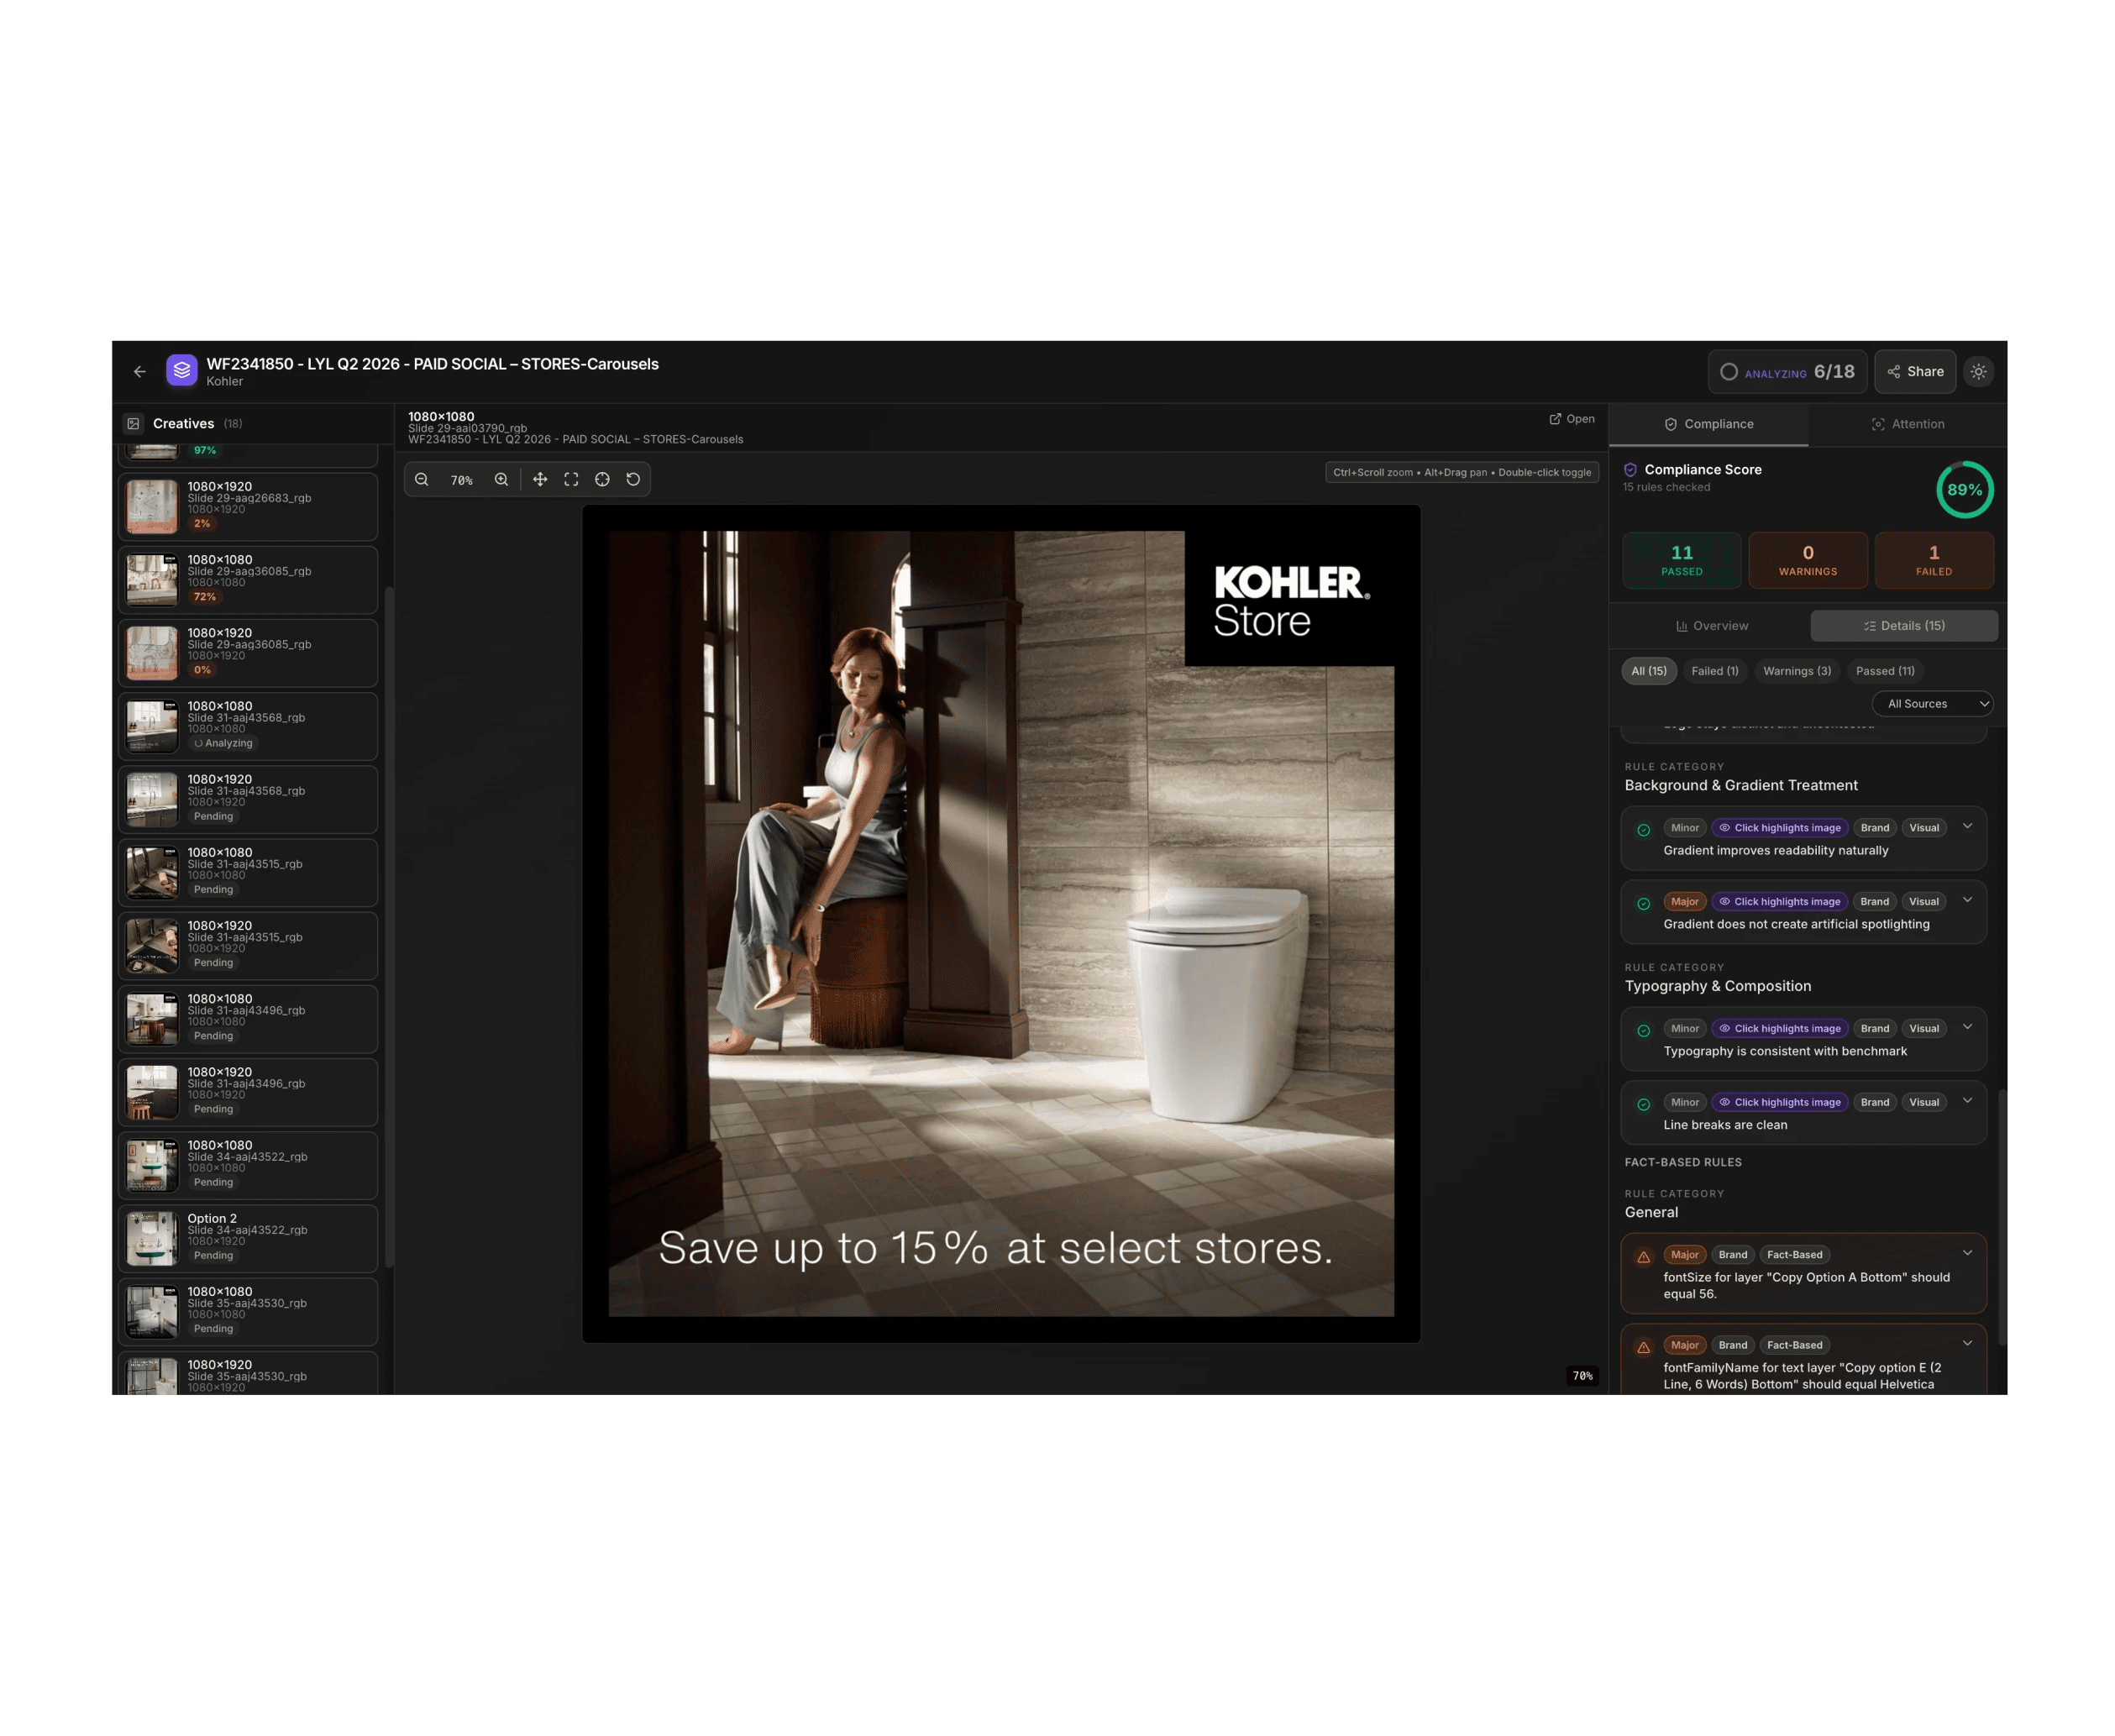This screenshot has width=2115, height=1736.
Task: Select the 1080×1080 creative 'Slide 29-aaq36085_rgb'
Action: [248, 580]
